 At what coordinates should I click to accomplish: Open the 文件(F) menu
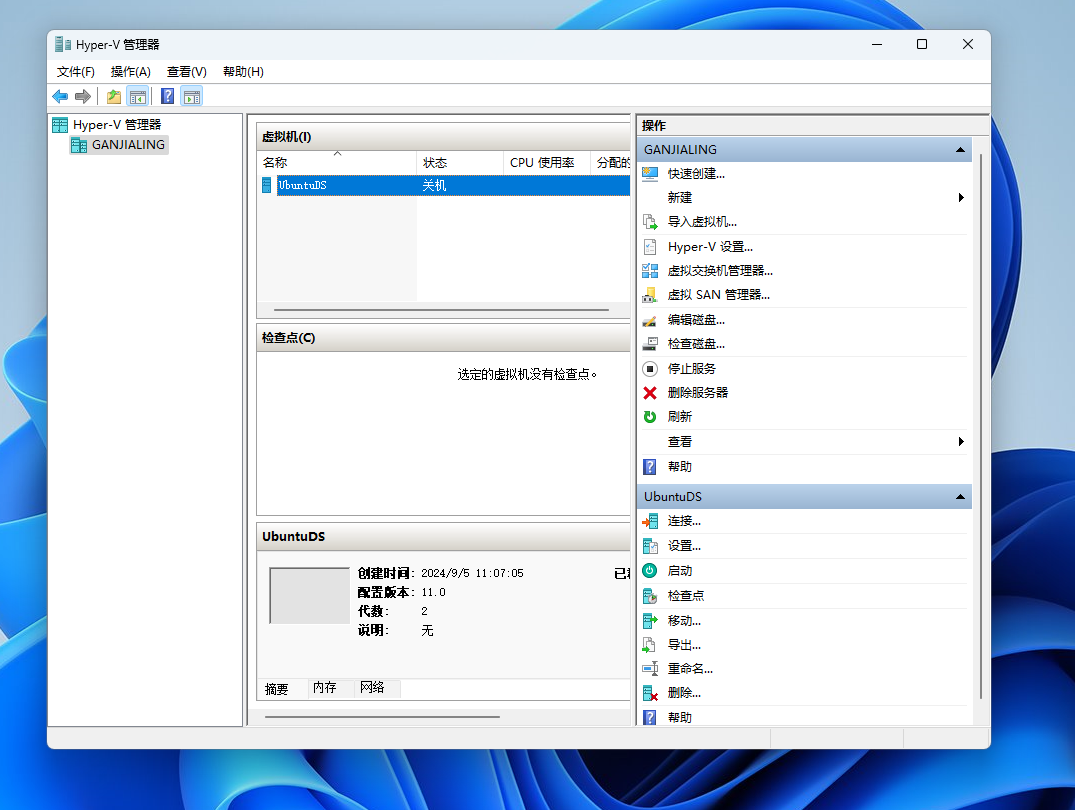[x=75, y=72]
